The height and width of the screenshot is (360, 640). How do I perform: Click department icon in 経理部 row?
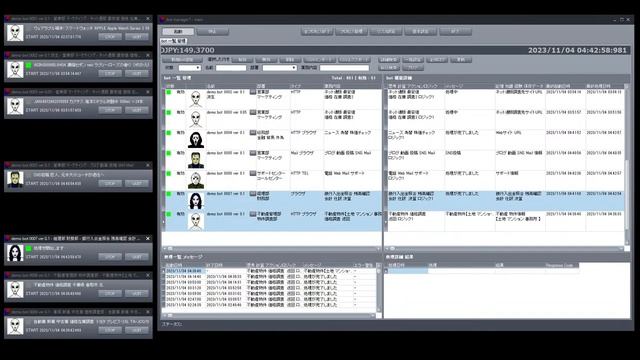(x=253, y=194)
